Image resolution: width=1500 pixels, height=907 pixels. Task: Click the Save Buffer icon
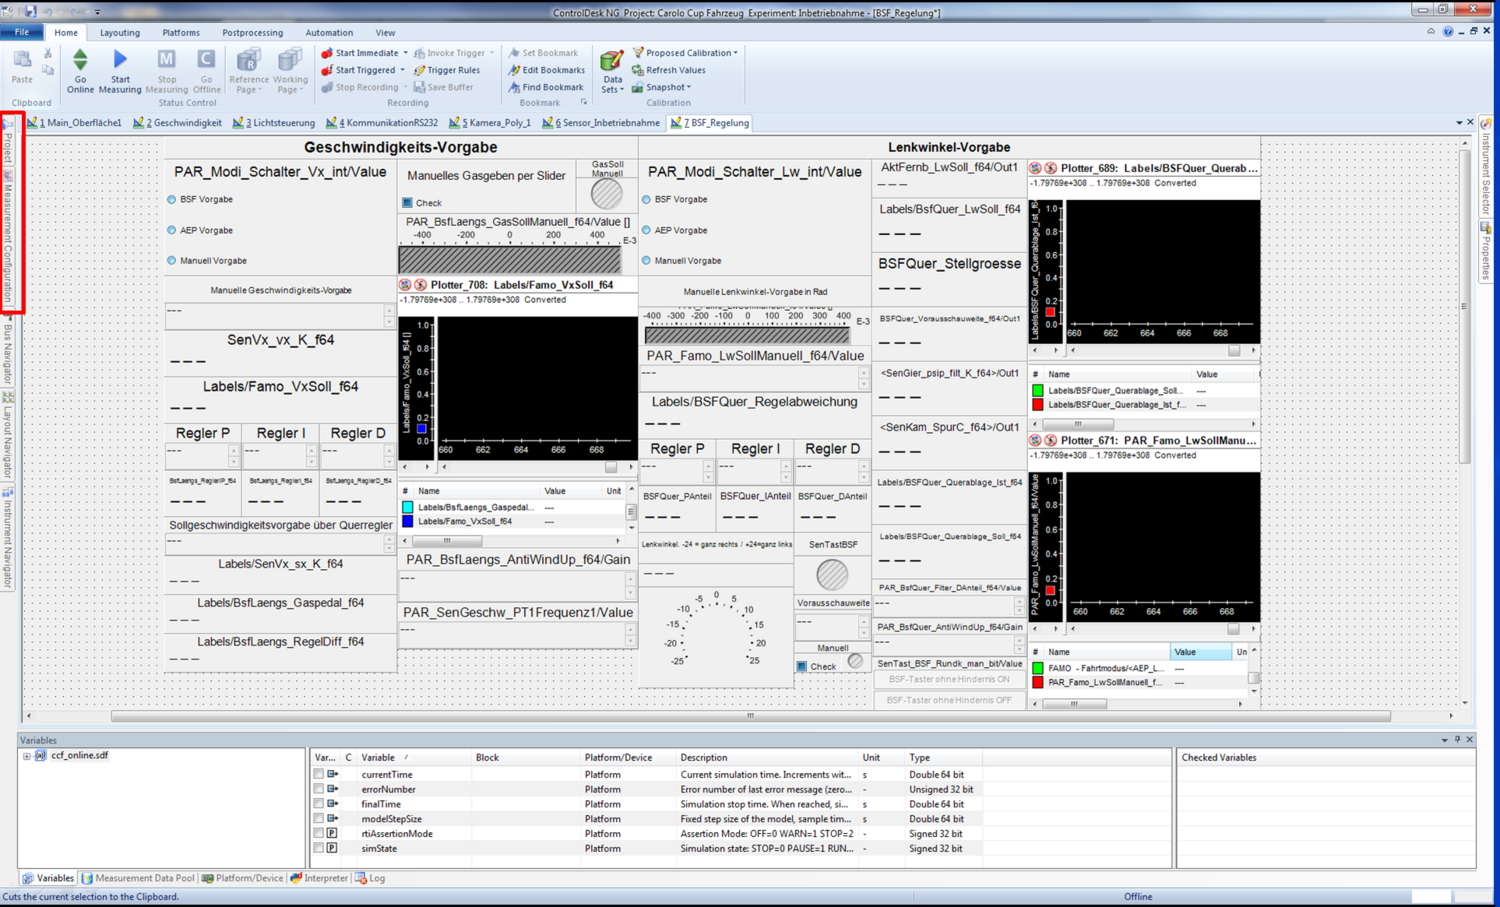point(446,87)
